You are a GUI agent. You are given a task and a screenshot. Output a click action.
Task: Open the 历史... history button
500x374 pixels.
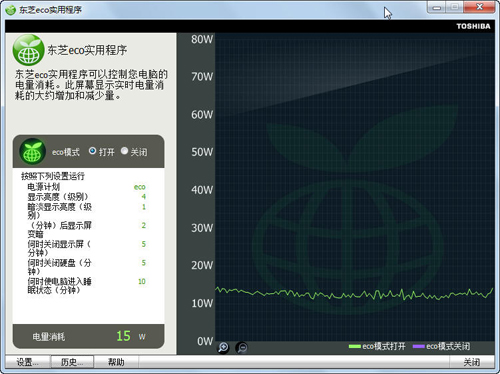[72, 362]
